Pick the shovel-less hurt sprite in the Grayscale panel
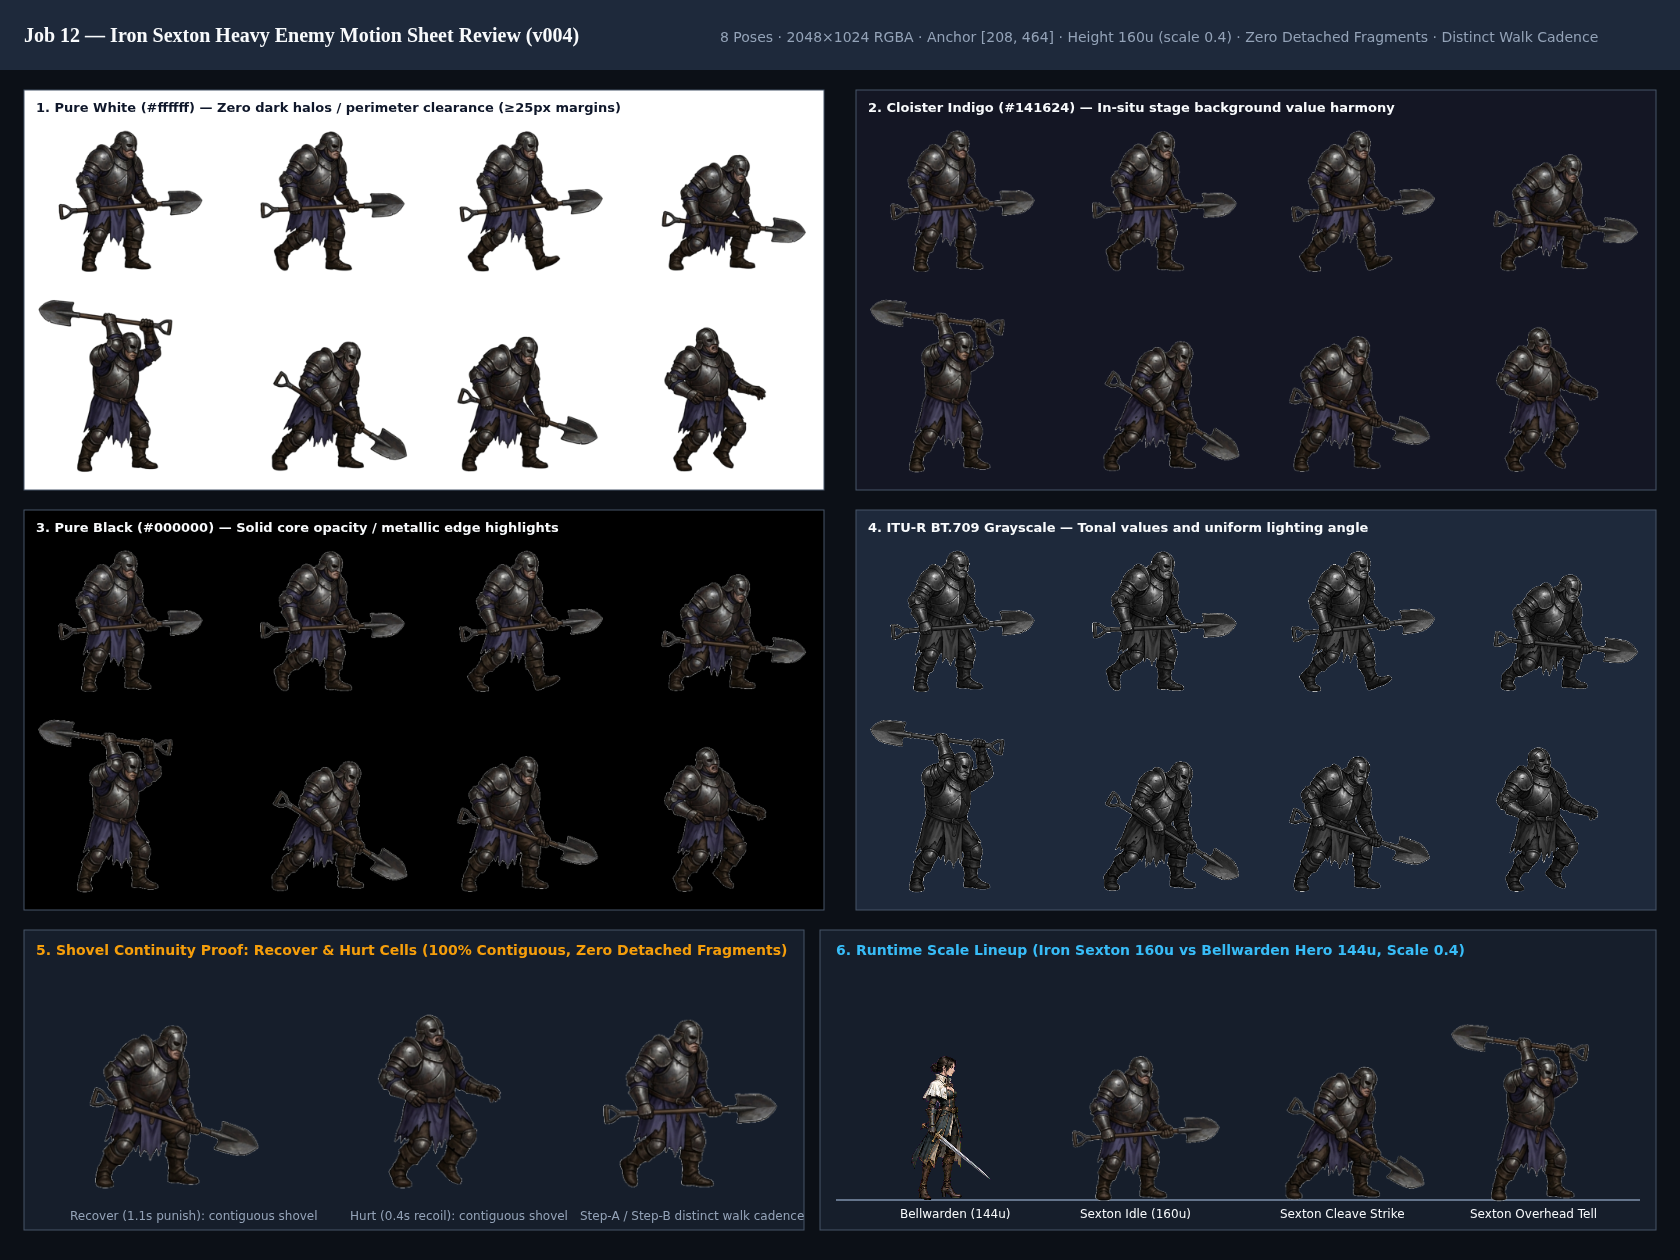 pos(1547,819)
